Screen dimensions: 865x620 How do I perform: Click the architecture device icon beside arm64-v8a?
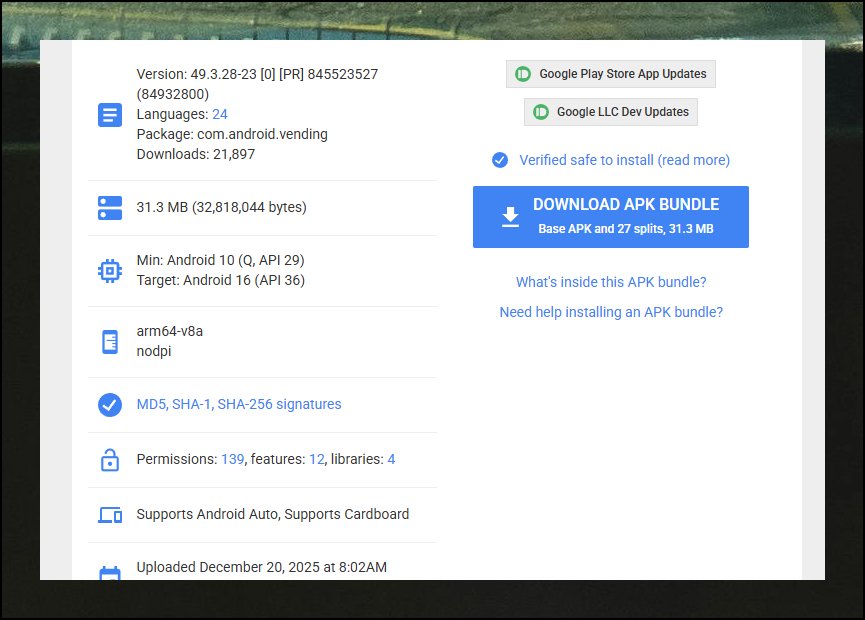point(110,341)
